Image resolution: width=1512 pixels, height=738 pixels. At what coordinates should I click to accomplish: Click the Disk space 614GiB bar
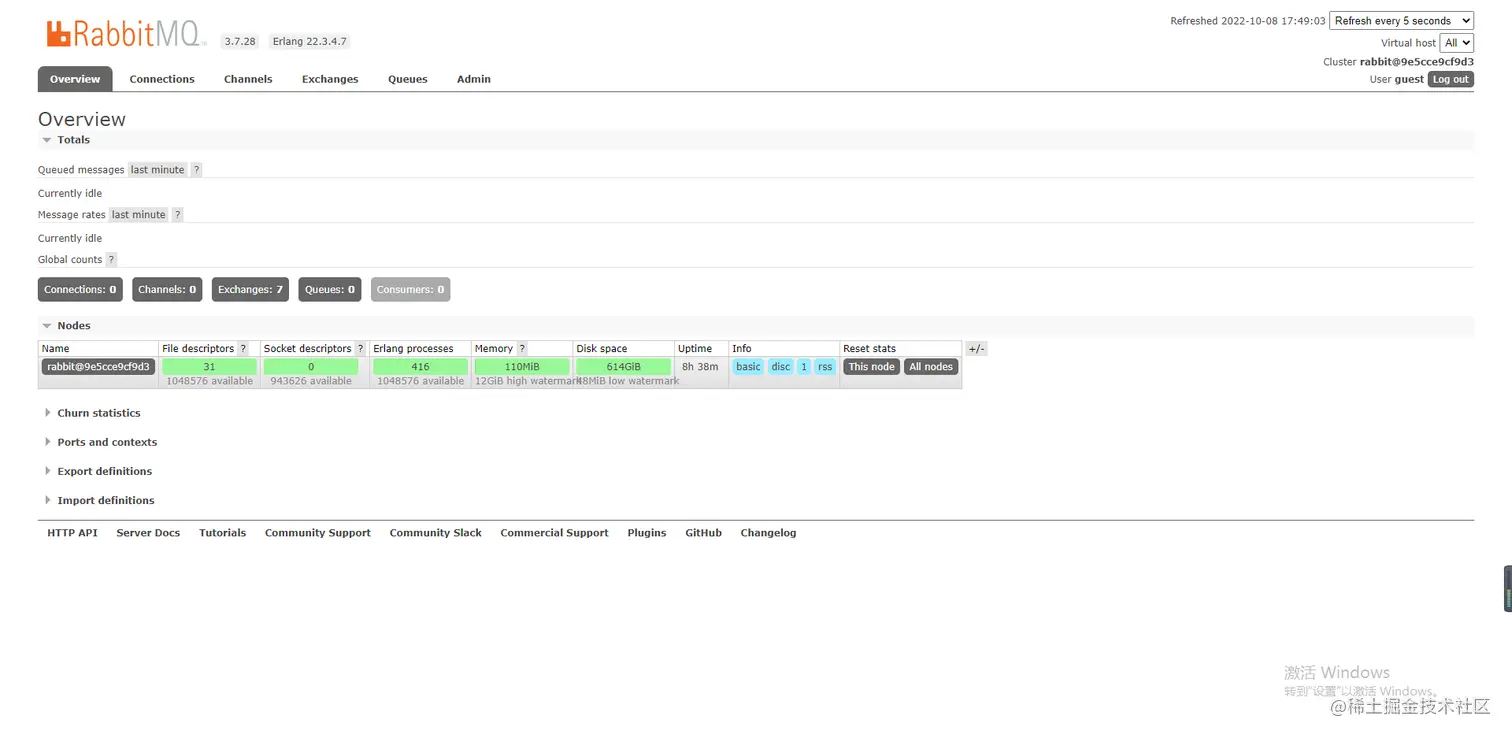click(x=623, y=367)
